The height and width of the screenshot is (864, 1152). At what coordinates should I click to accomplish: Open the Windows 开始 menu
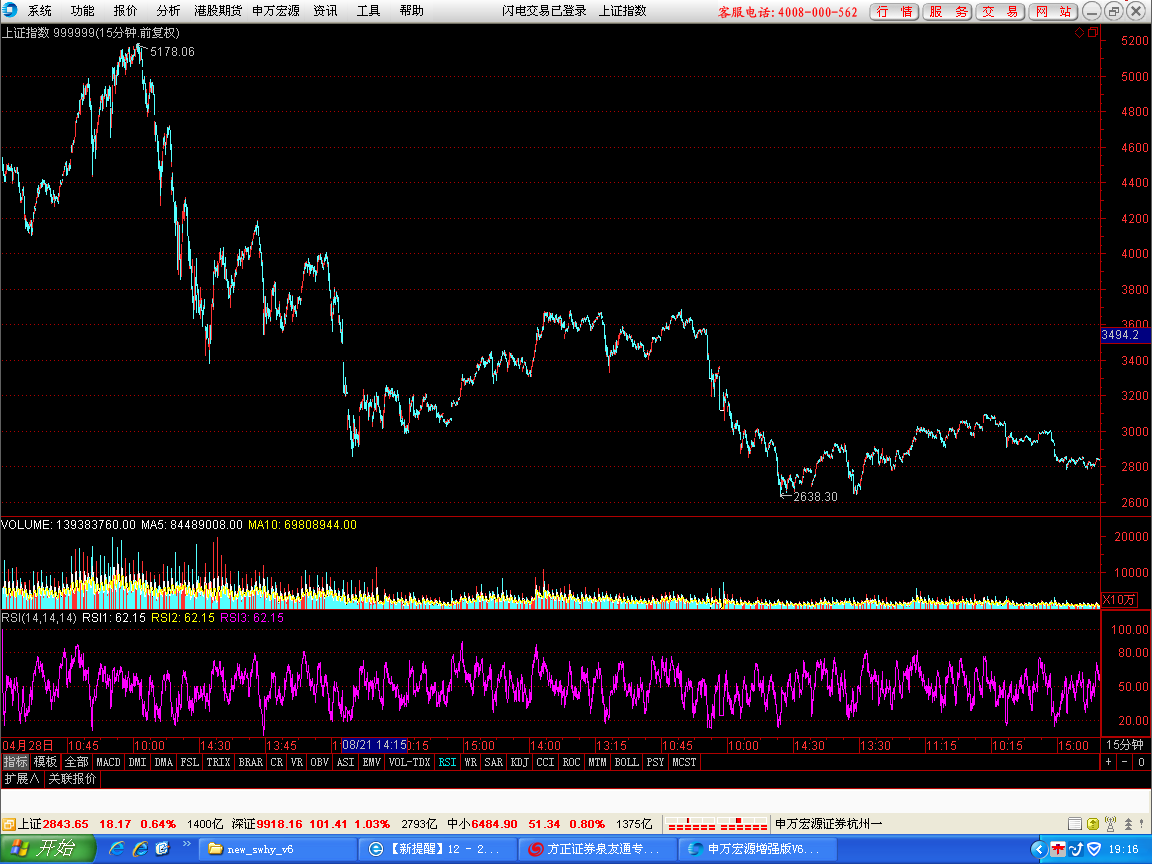48,849
